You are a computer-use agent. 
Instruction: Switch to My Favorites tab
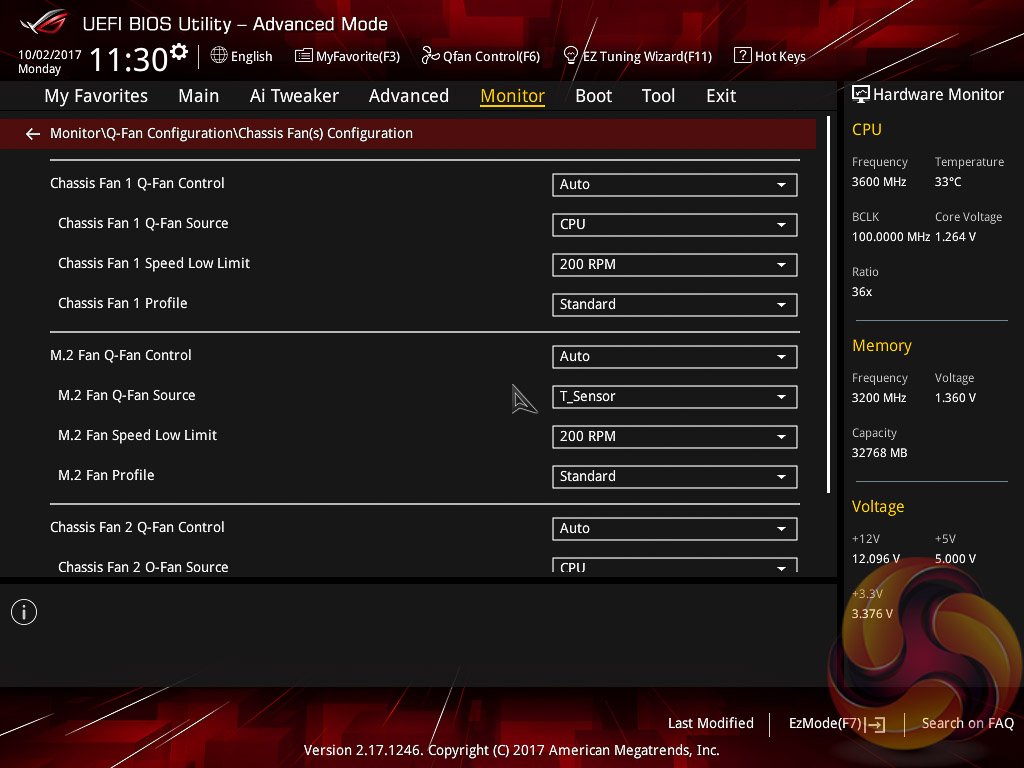[96, 96]
